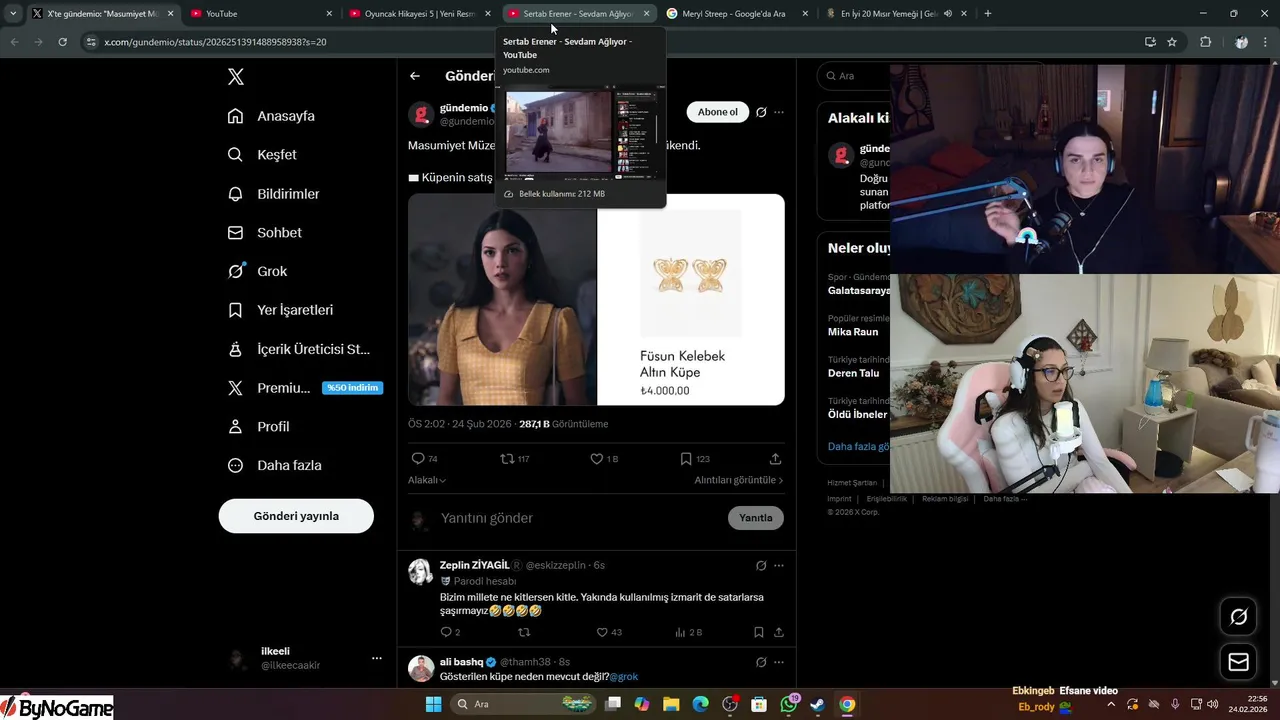Open Daha fazla menu in sidebar

click(274, 465)
